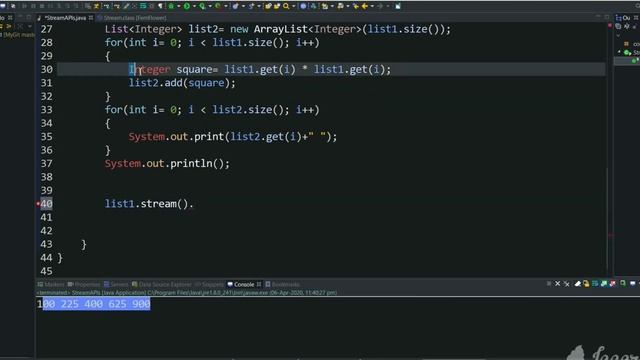Click the yellow back navigation arrow
Screen dimensions: 640x360
click(364, 6)
